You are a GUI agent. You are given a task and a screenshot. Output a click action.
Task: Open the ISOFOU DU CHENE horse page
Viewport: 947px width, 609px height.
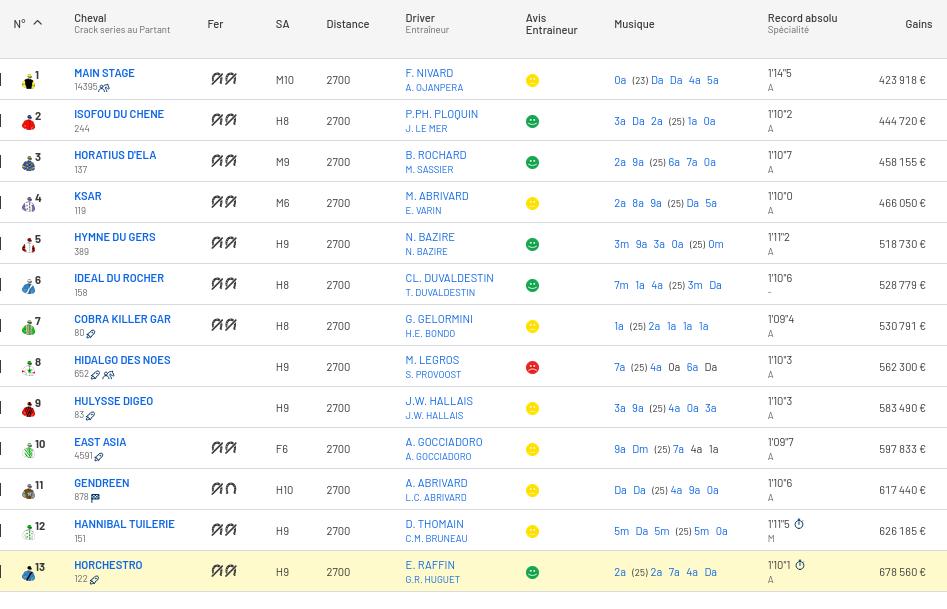pyautogui.click(x=118, y=114)
